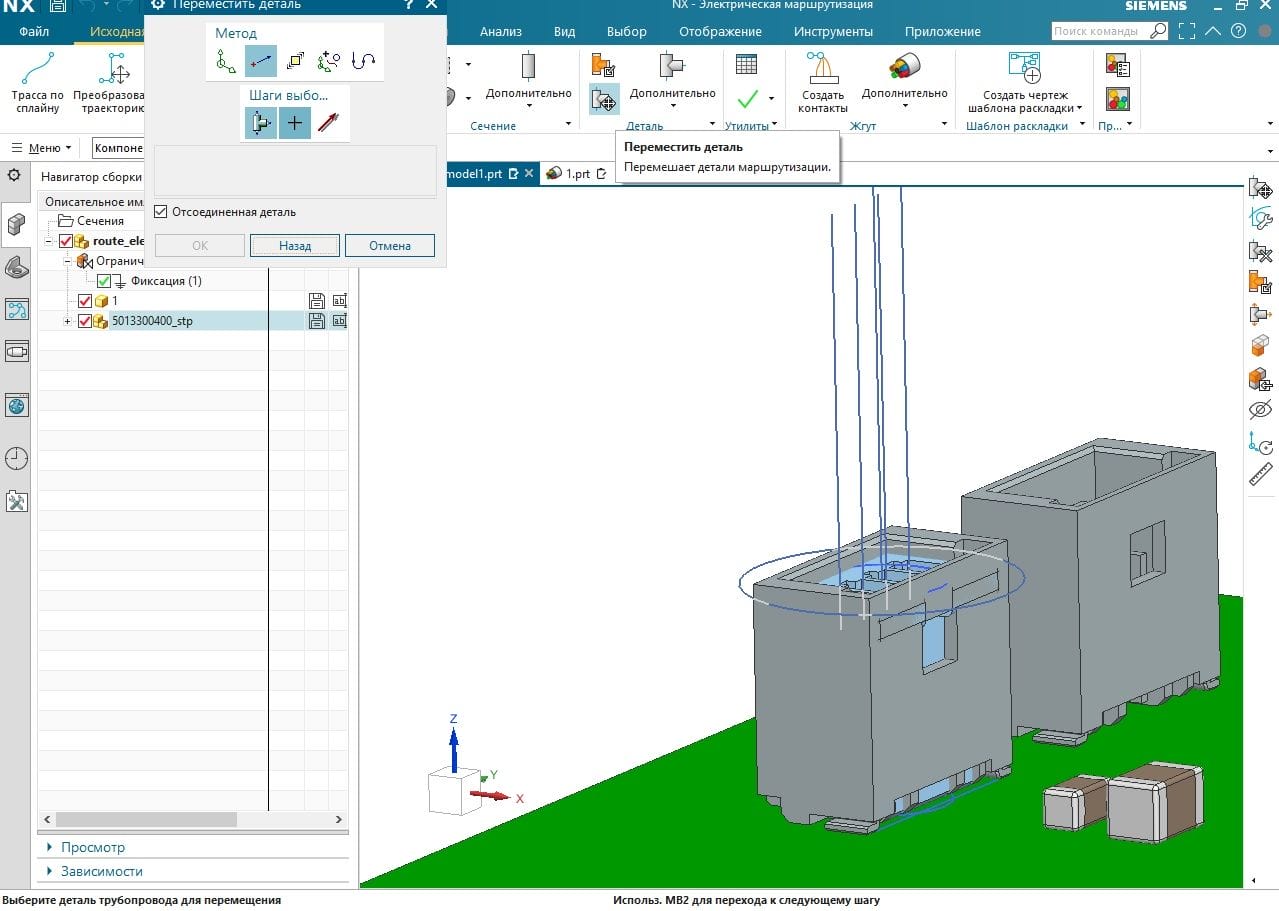1279x911 pixels.
Task: Launch the Трасса по сплайну tool
Action: [37, 82]
